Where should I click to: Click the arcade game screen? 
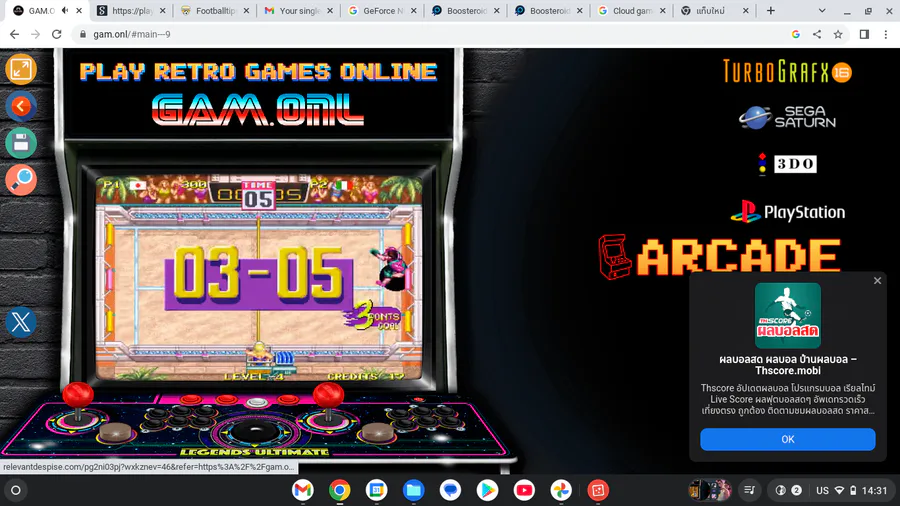(258, 278)
